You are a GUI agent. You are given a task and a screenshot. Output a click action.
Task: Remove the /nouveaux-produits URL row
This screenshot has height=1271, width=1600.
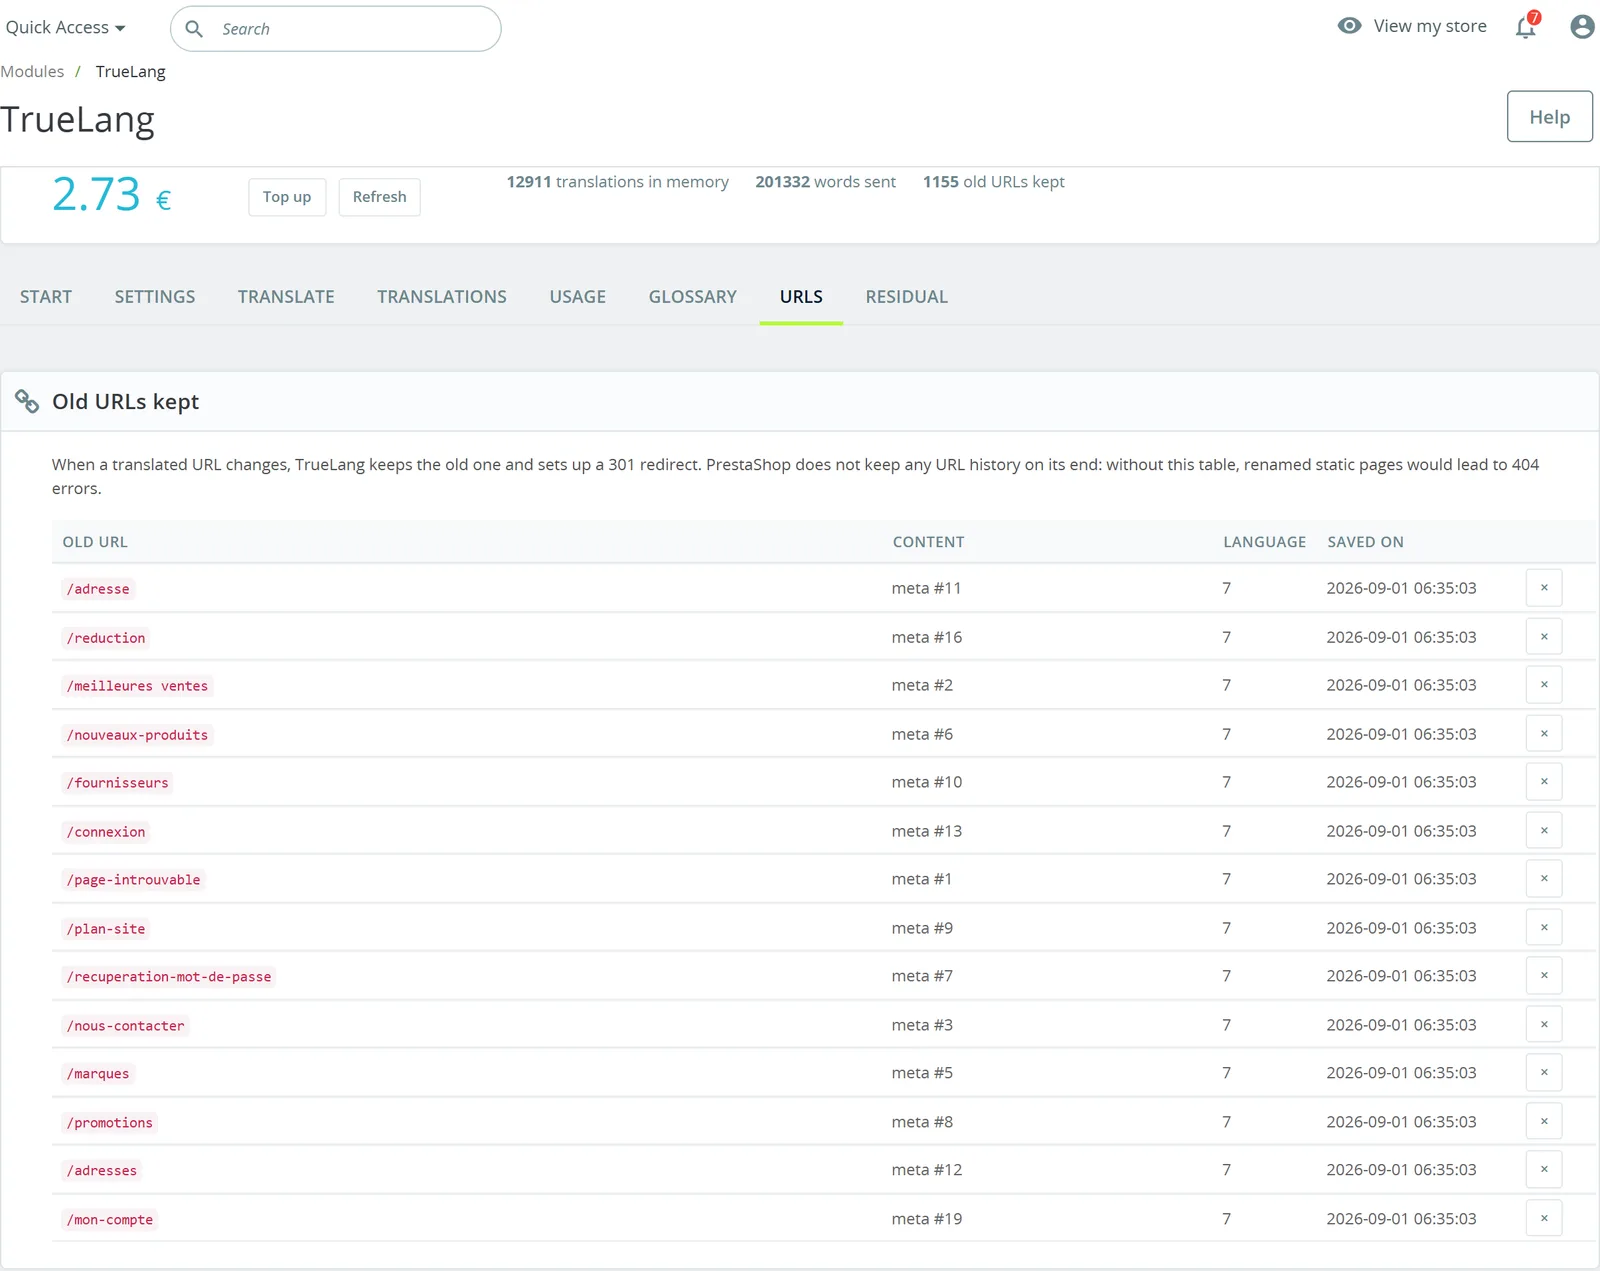1544,734
